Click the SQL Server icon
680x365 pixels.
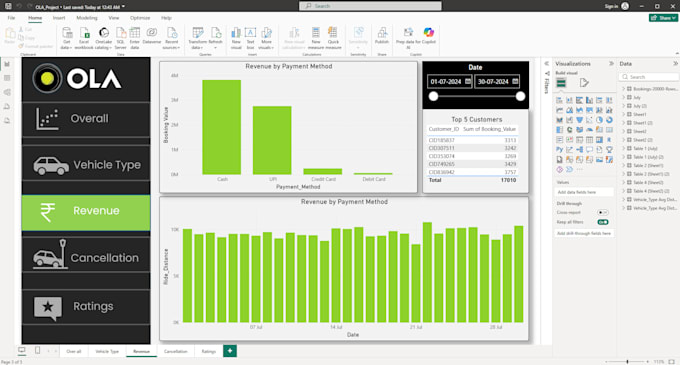pyautogui.click(x=121, y=33)
